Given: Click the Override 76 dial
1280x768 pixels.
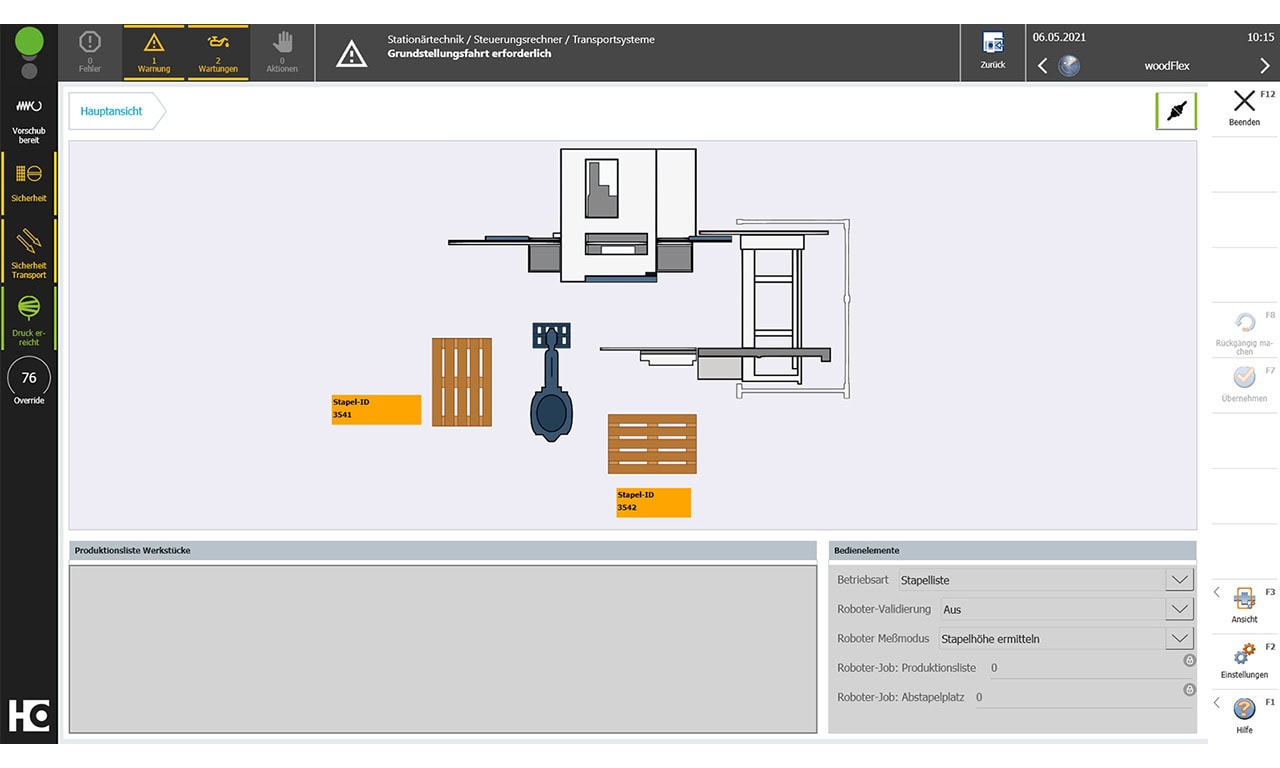Looking at the screenshot, I should [29, 378].
